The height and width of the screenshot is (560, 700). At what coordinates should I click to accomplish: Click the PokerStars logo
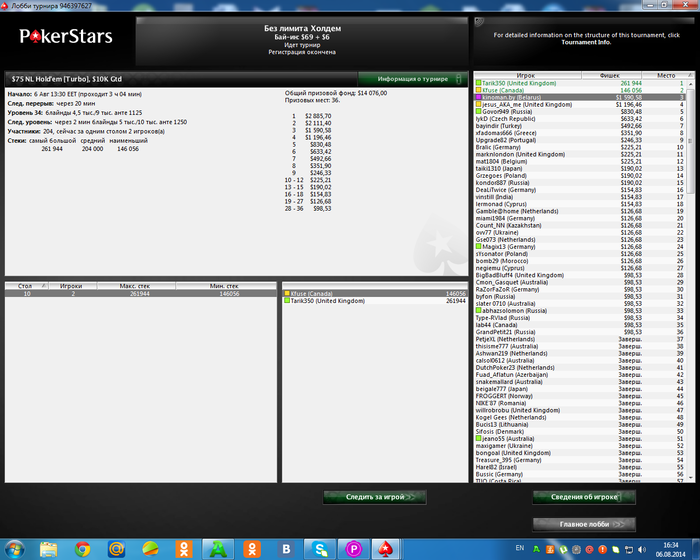(66, 36)
